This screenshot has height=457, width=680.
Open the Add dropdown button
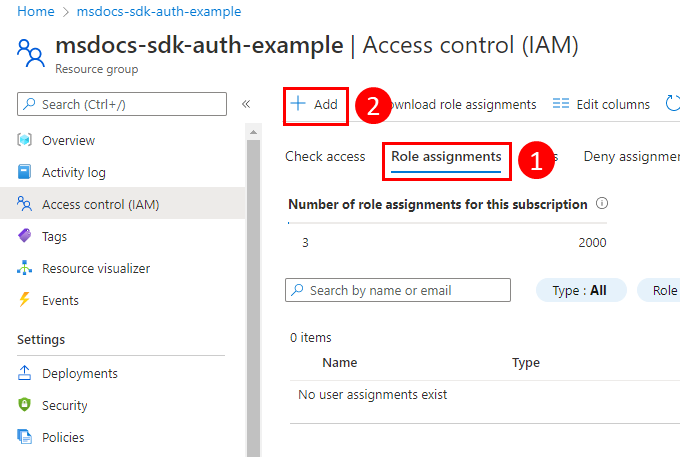(x=315, y=104)
